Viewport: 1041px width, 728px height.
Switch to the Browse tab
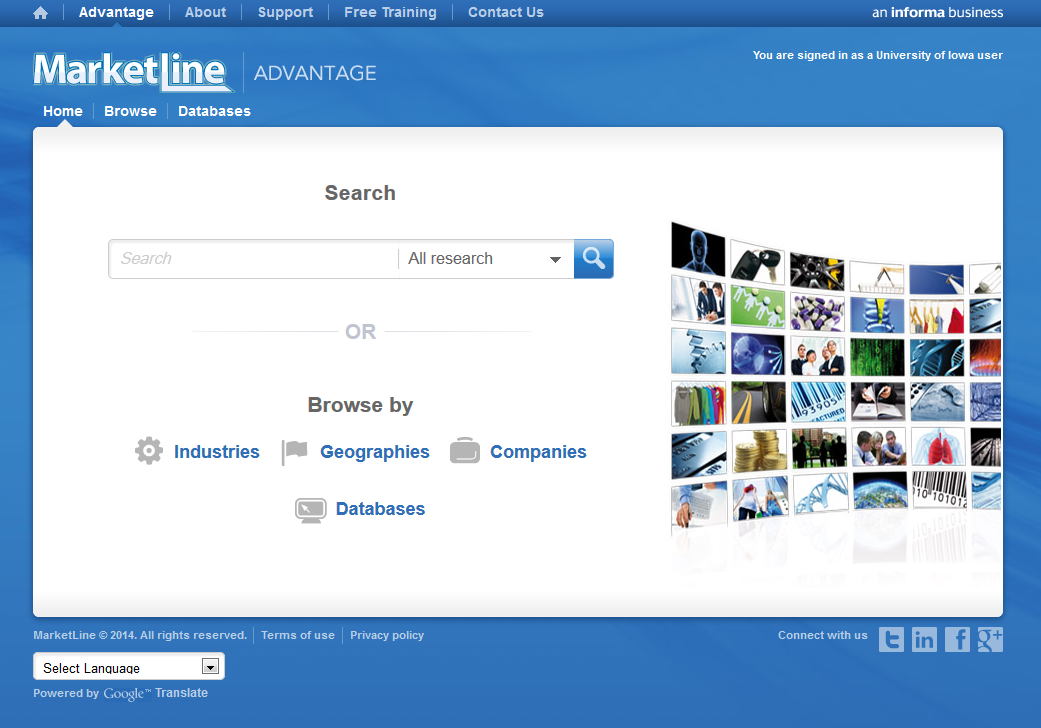pos(130,111)
